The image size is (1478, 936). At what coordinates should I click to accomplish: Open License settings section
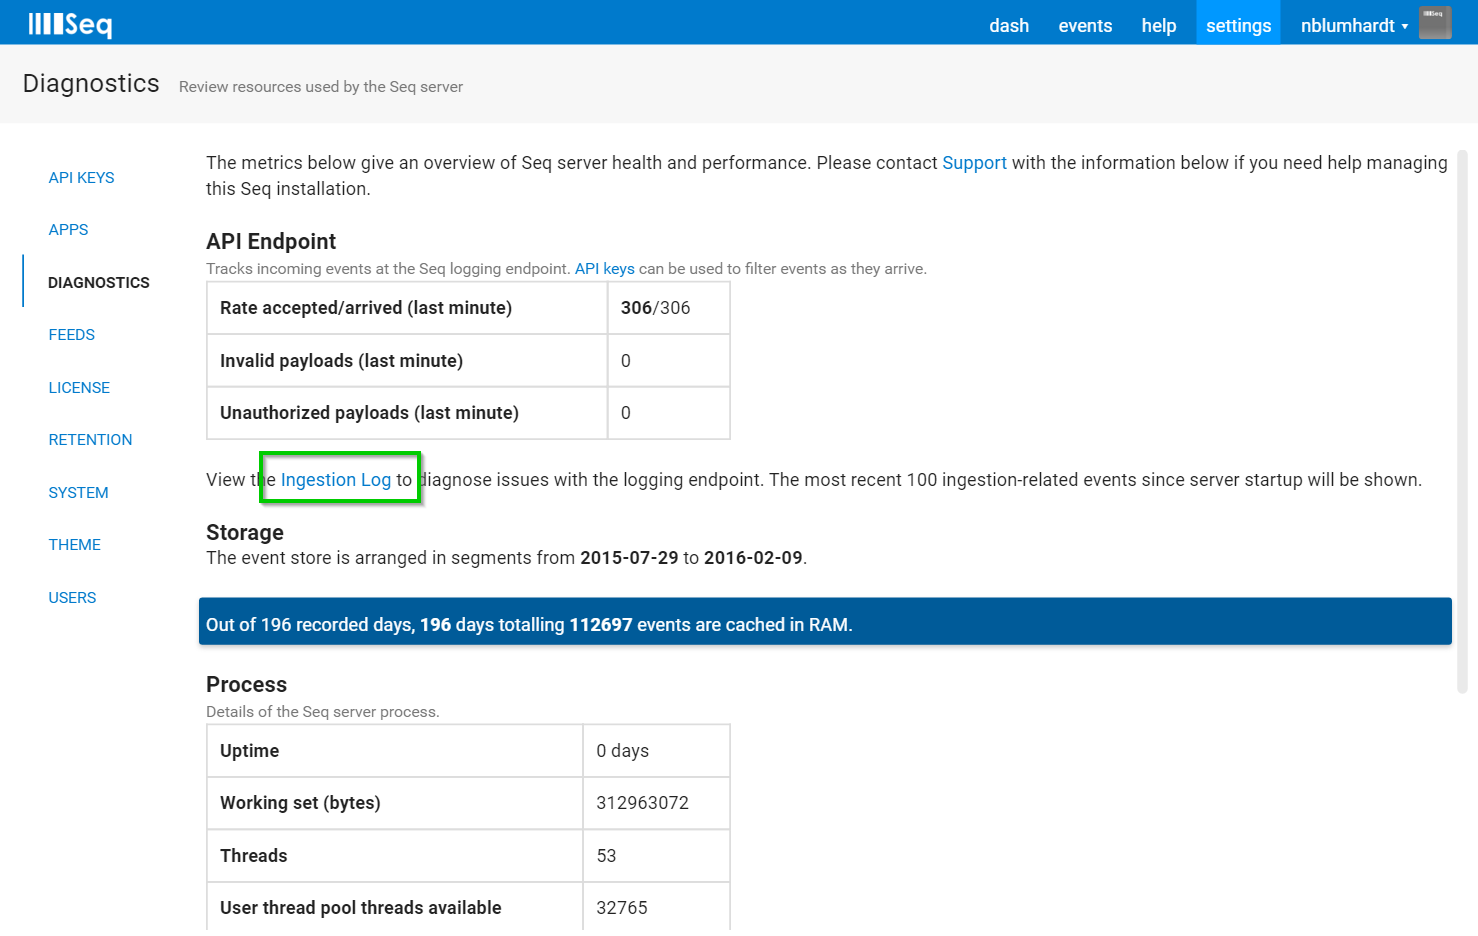tap(79, 387)
